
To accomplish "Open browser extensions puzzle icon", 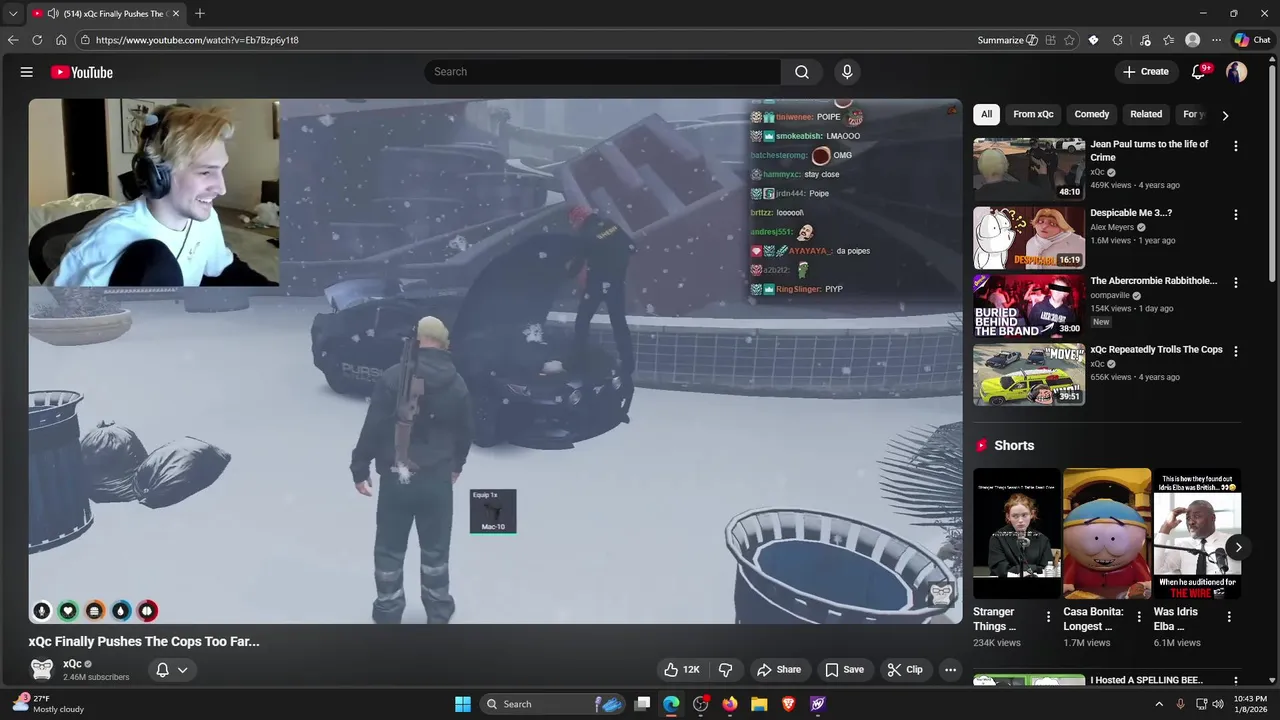I will click(1117, 40).
